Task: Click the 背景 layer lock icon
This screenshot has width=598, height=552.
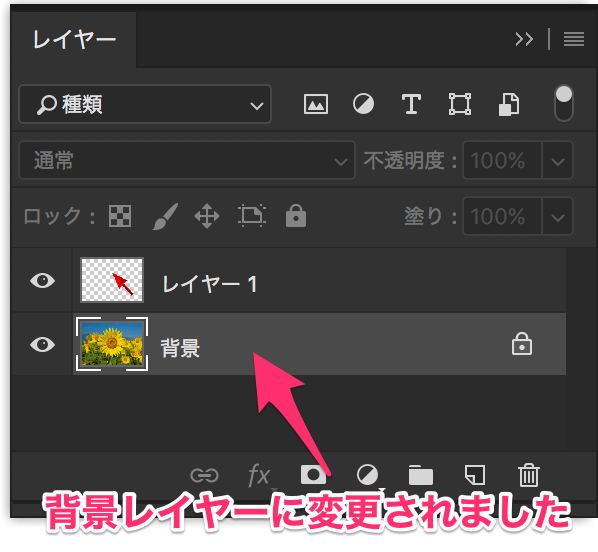Action: (x=522, y=344)
